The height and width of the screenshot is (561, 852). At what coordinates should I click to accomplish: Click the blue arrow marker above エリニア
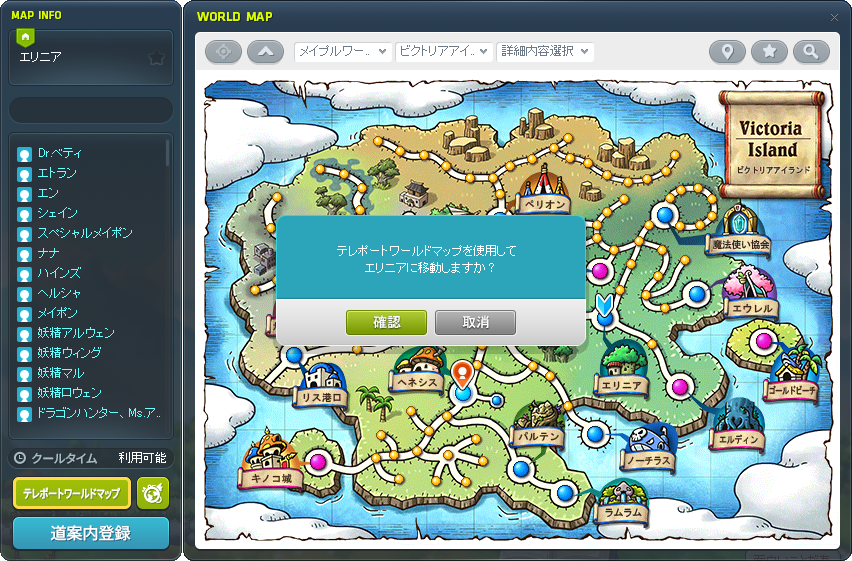coord(604,306)
